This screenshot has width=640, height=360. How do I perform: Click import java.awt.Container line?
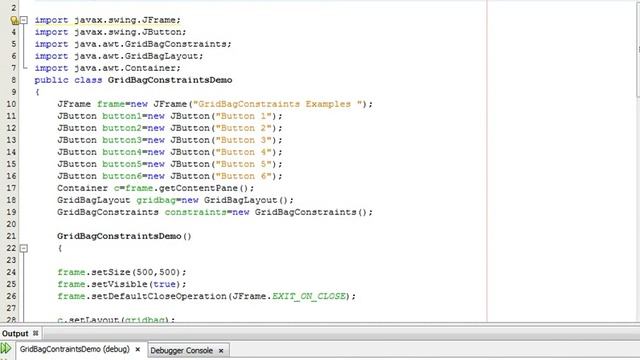point(107,68)
